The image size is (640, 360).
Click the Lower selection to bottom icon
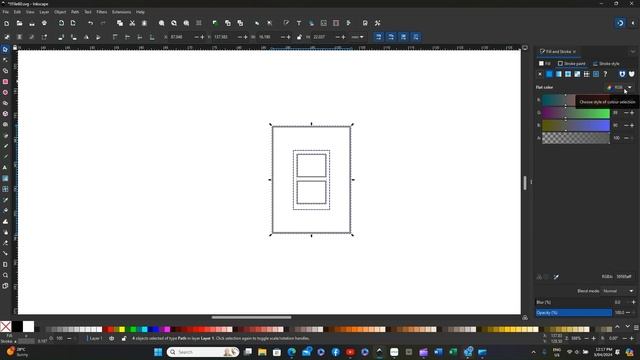(x=152, y=37)
